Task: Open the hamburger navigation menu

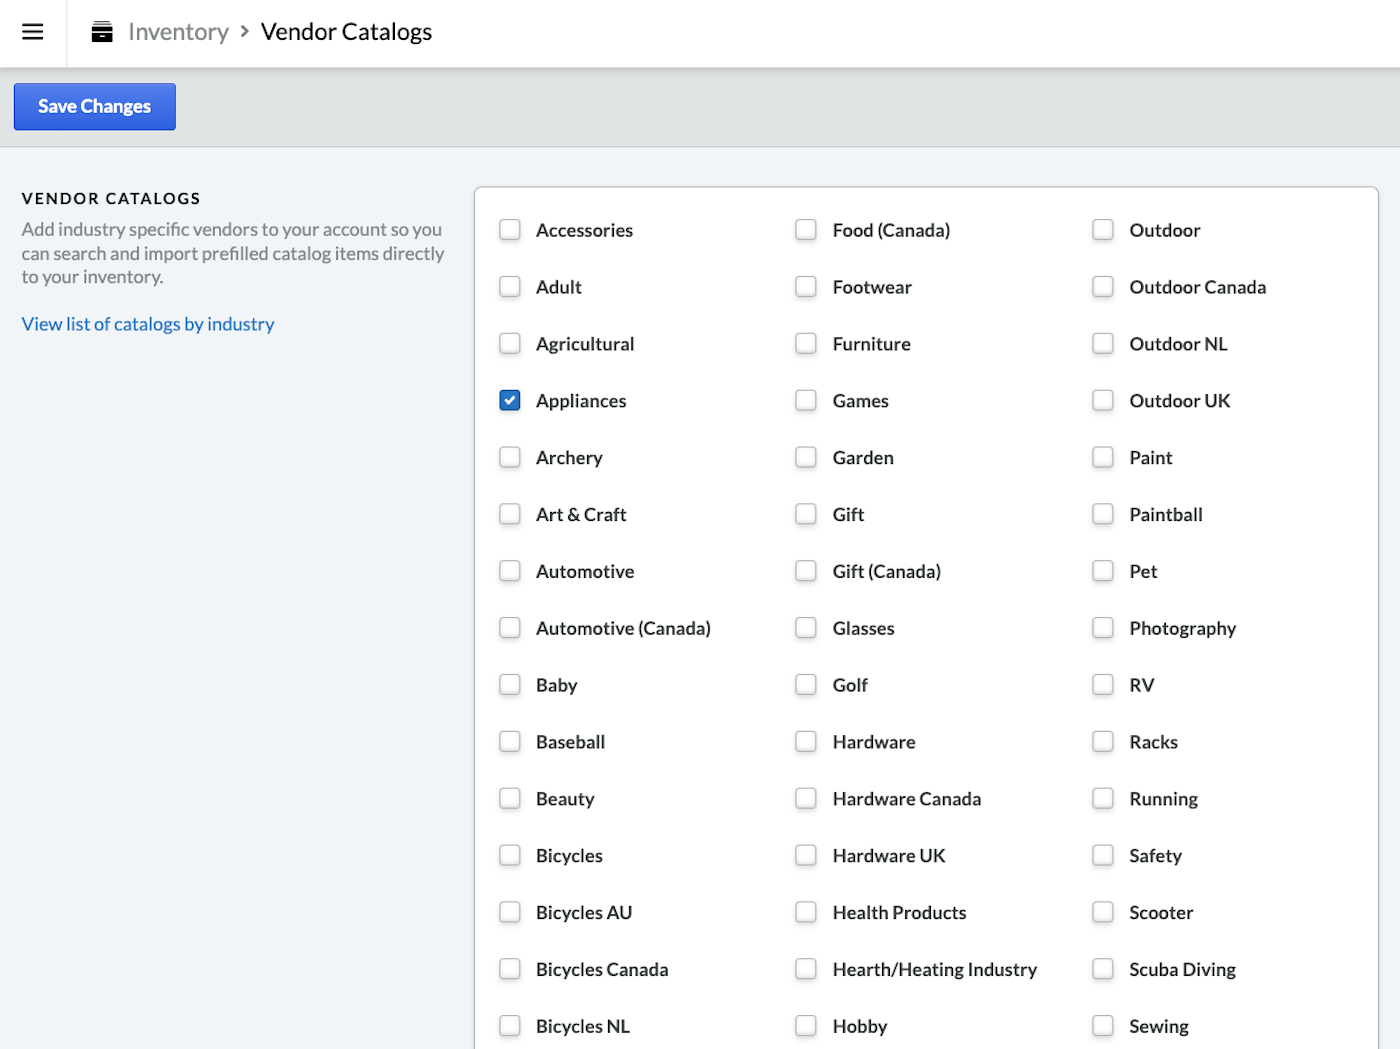Action: 32,32
